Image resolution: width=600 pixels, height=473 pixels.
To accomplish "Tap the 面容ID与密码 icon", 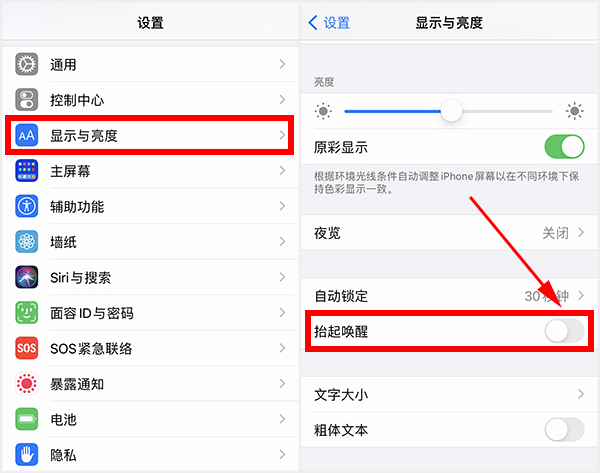I will point(27,313).
